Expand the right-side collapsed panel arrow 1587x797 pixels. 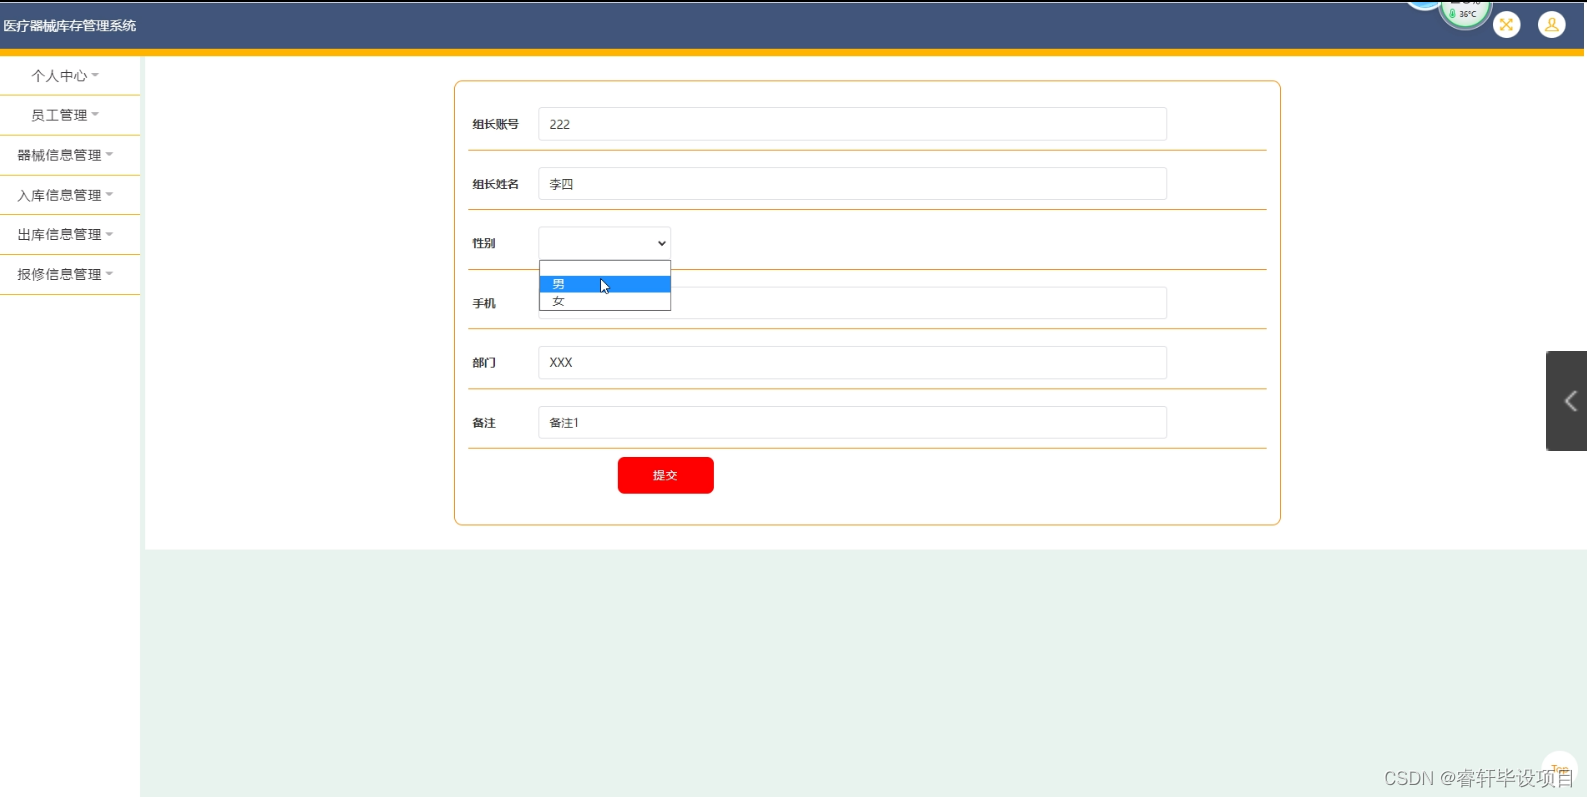[x=1567, y=401]
